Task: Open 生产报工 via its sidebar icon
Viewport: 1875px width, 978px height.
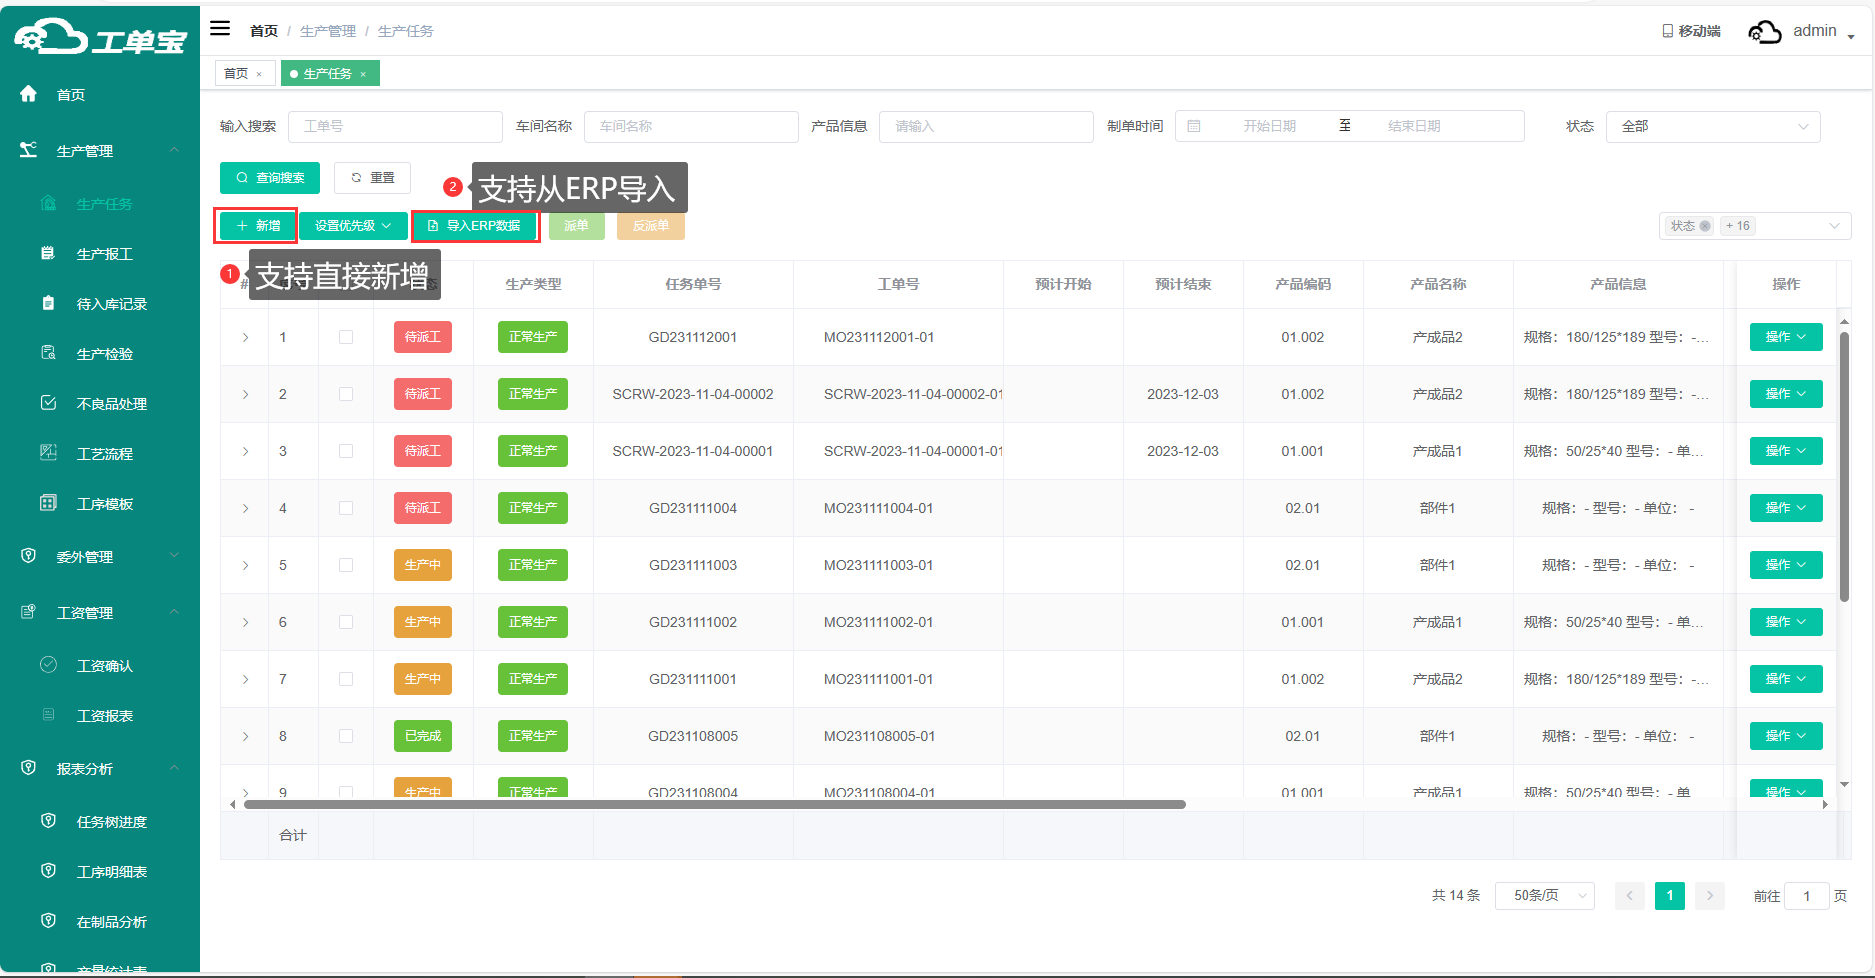Action: [x=48, y=254]
